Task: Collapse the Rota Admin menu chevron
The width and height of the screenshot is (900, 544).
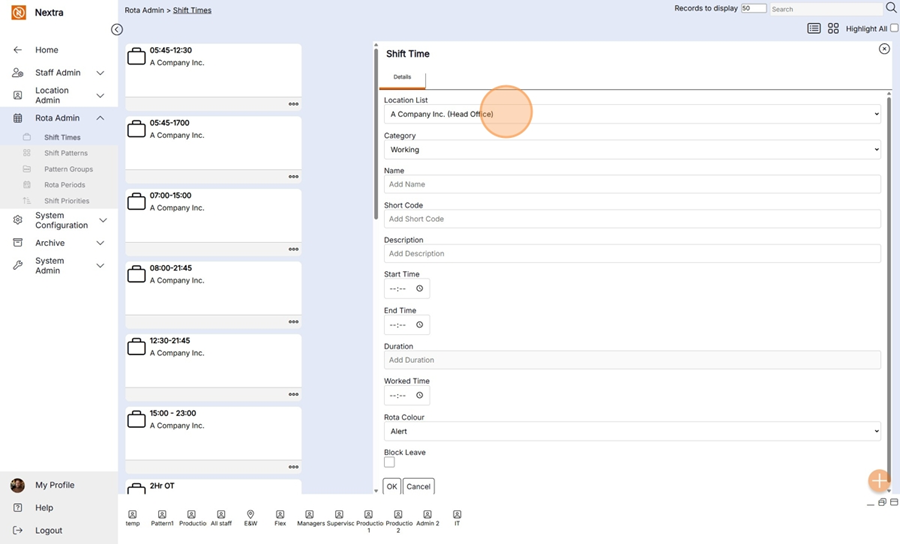Action: (x=100, y=118)
